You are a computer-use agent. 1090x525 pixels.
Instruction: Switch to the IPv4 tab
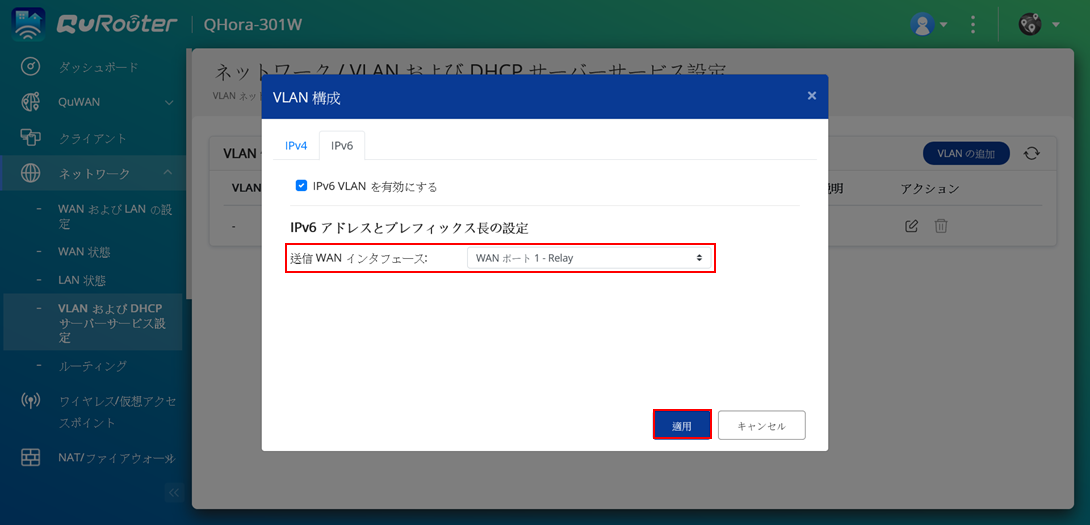[x=296, y=146]
